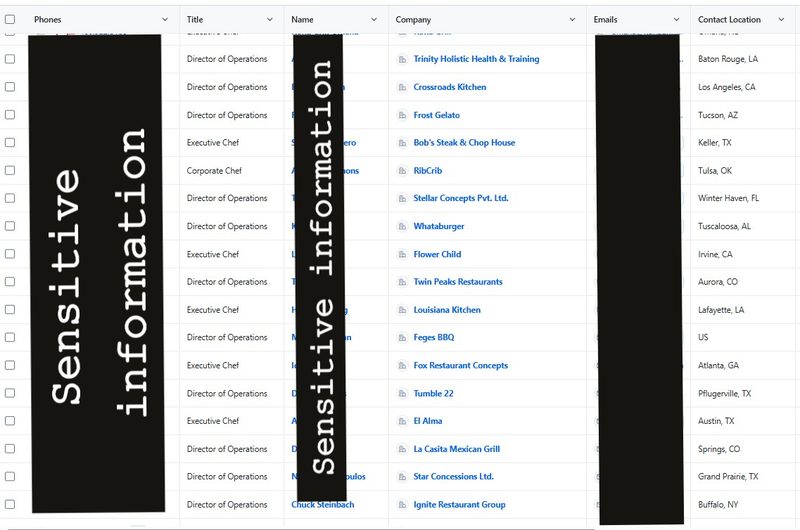Open the La Casita Mexican Grill link

pos(457,449)
